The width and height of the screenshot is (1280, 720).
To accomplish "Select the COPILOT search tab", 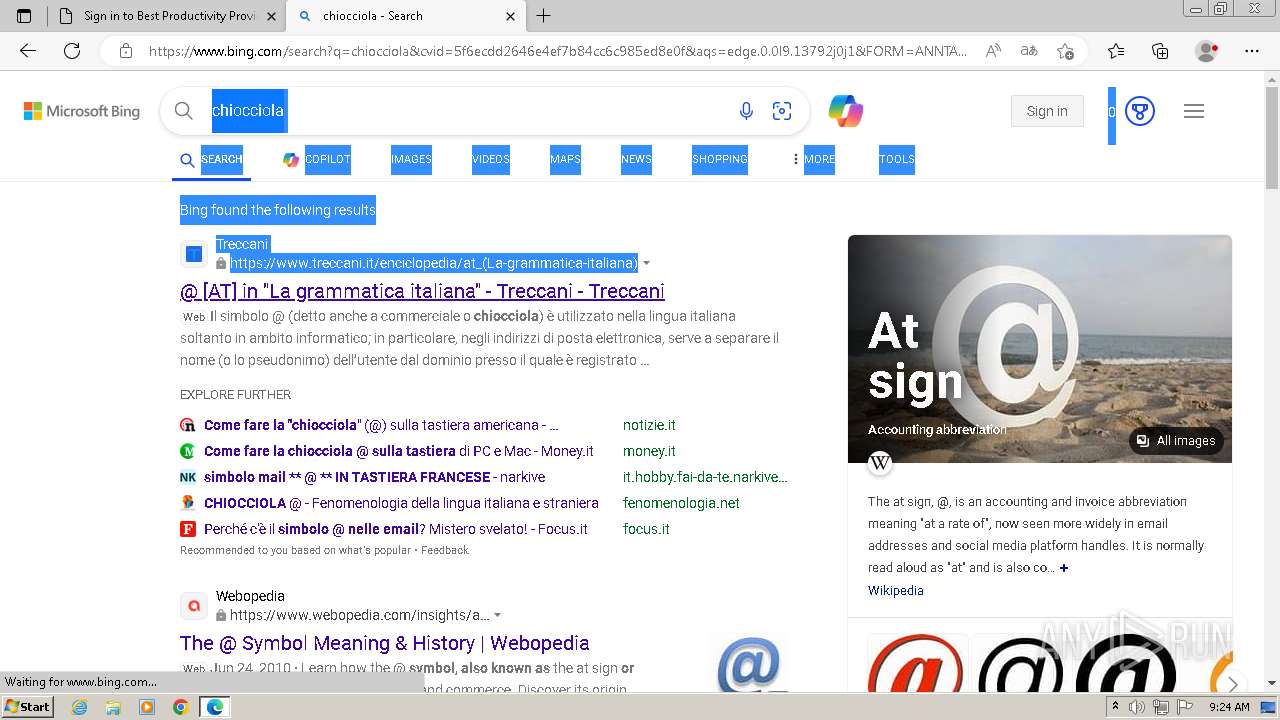I will click(x=317, y=159).
